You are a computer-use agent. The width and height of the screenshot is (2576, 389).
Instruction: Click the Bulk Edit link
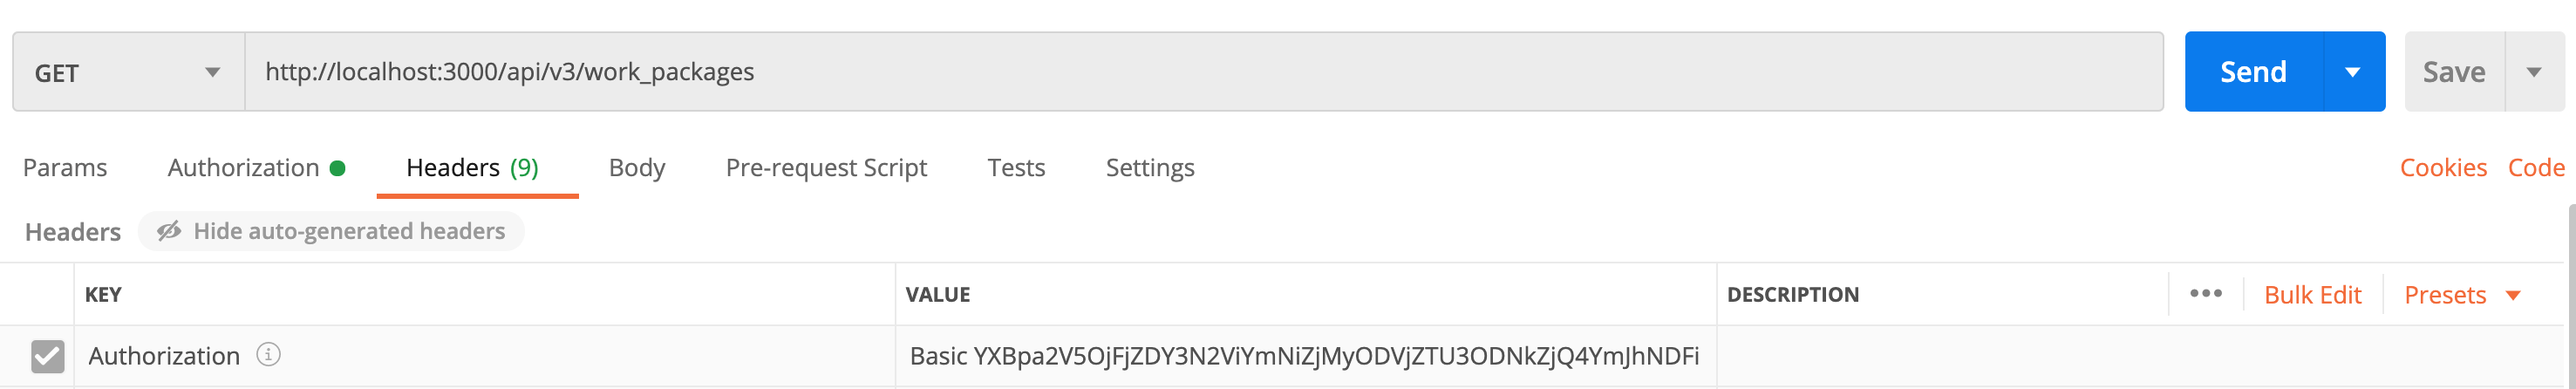coord(2312,295)
